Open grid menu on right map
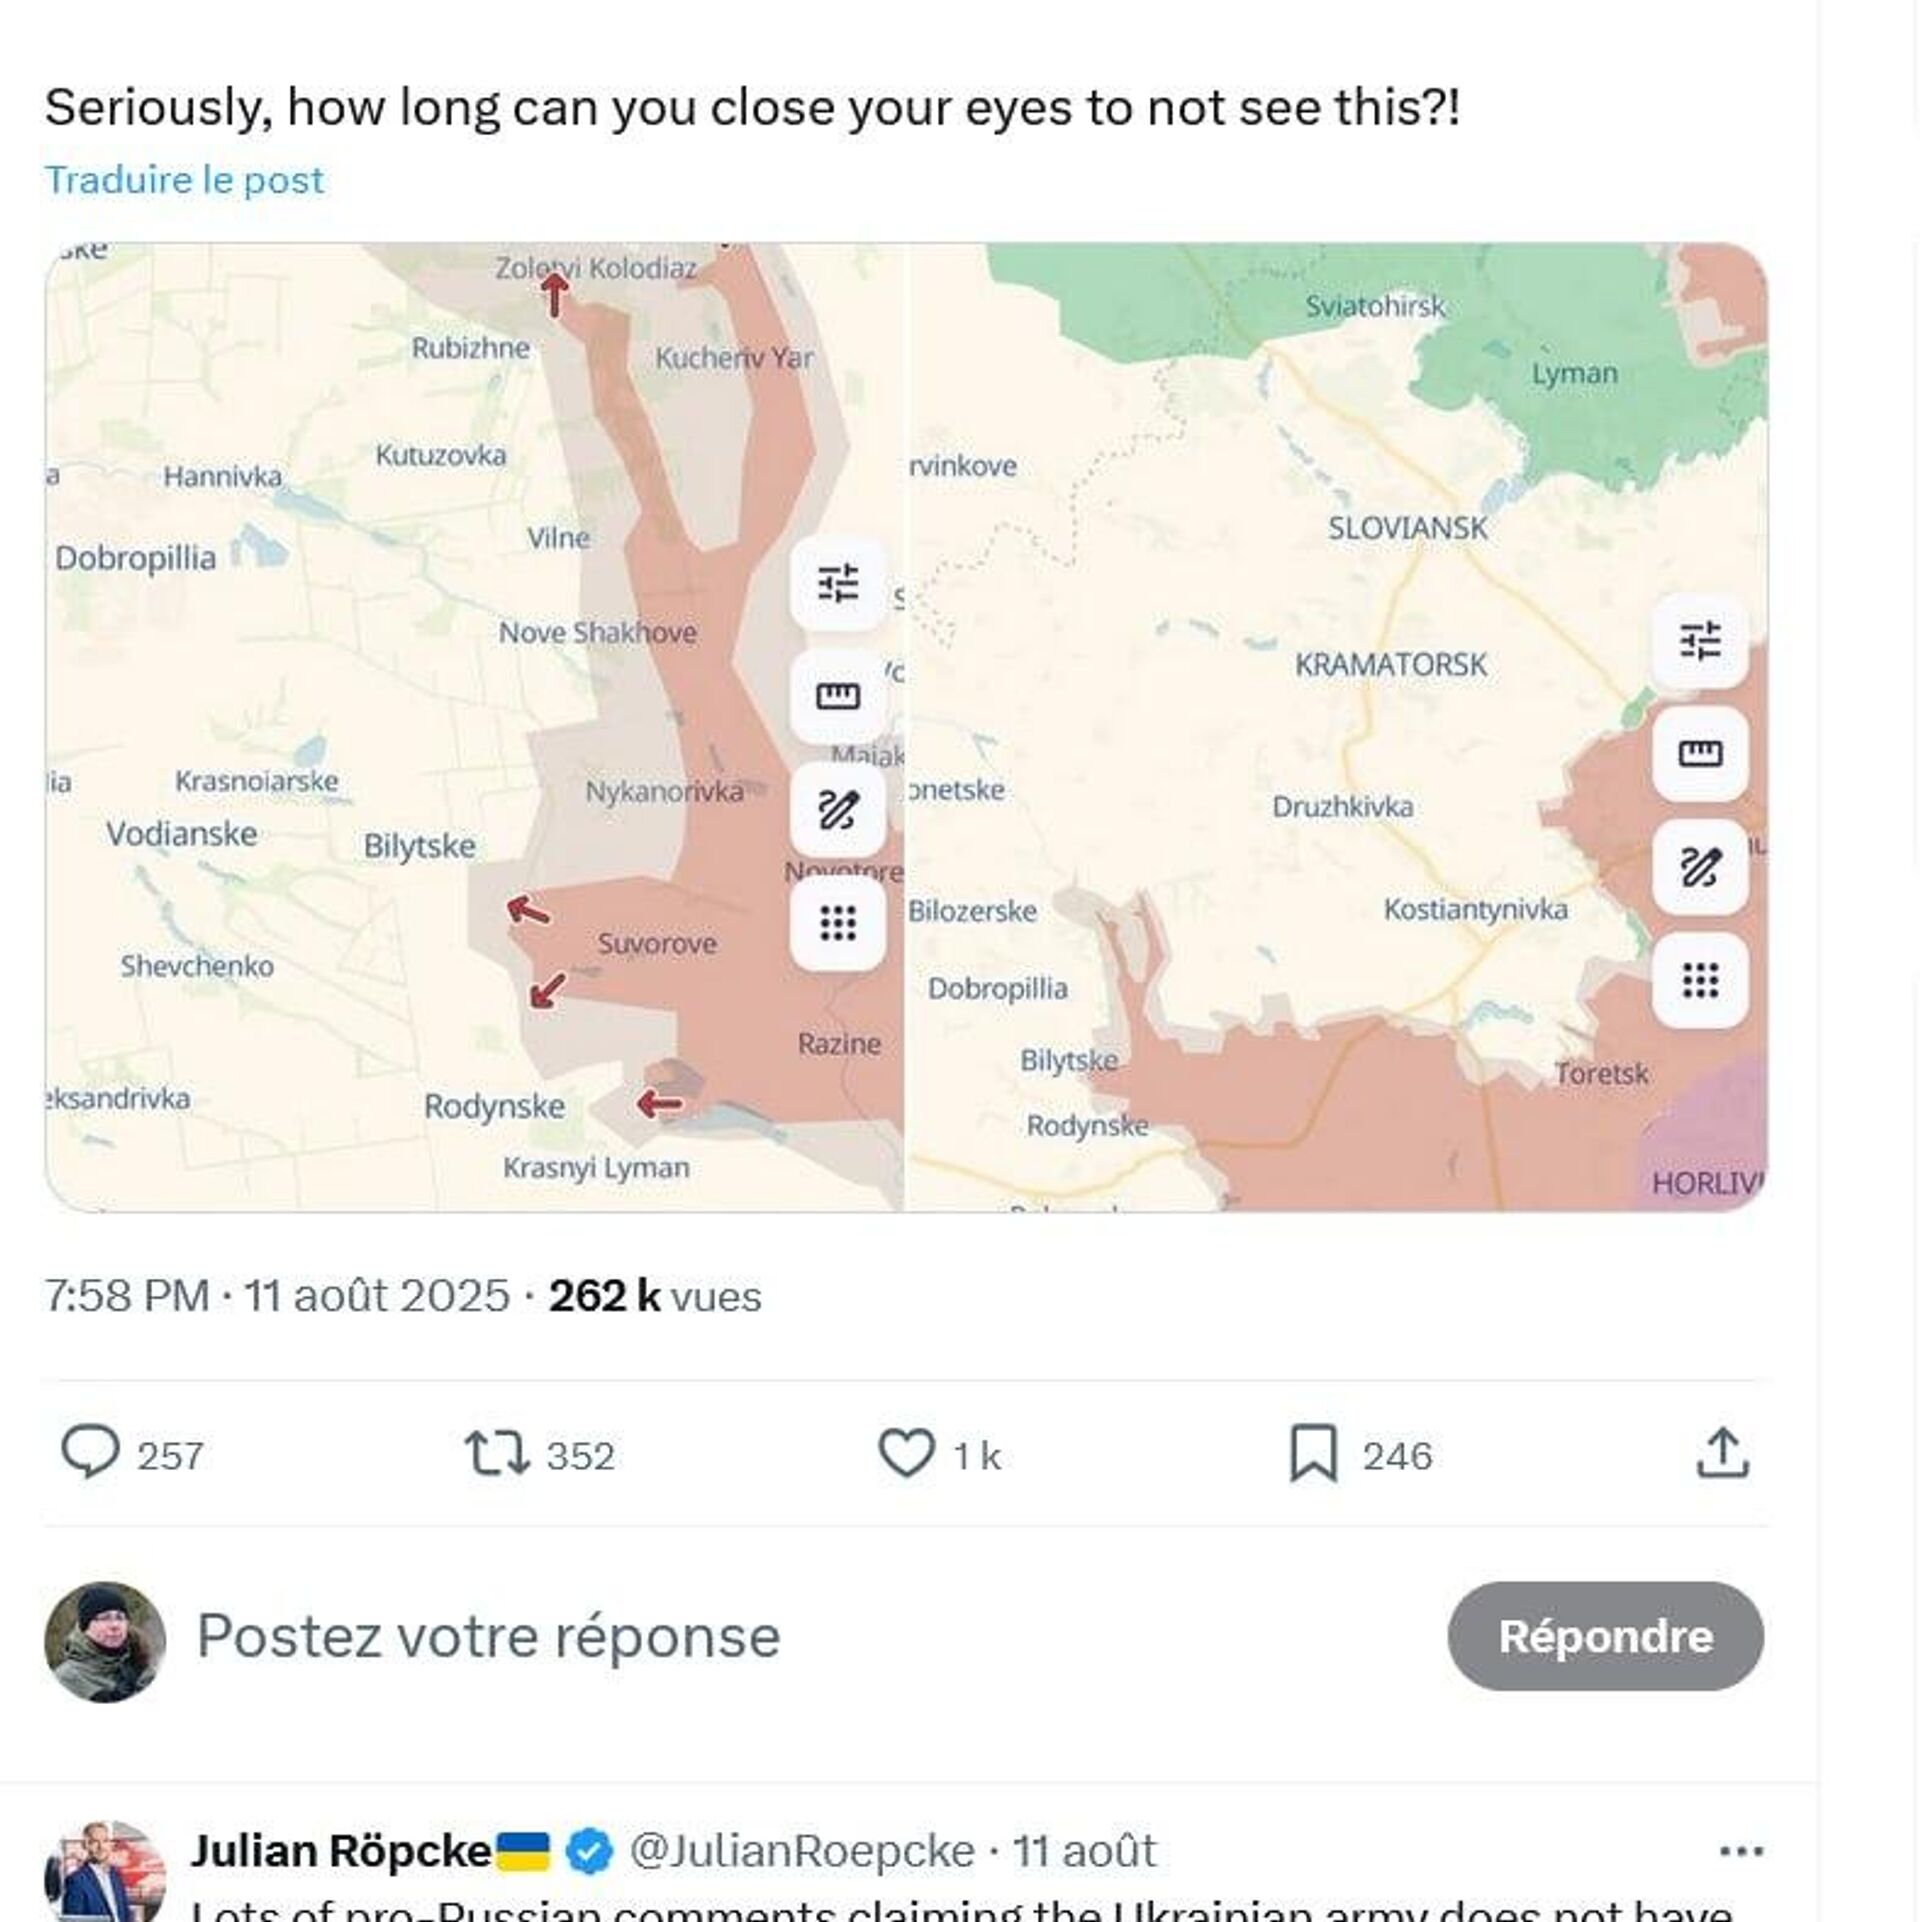Image resolution: width=1920 pixels, height=1922 pixels. pyautogui.click(x=1700, y=980)
